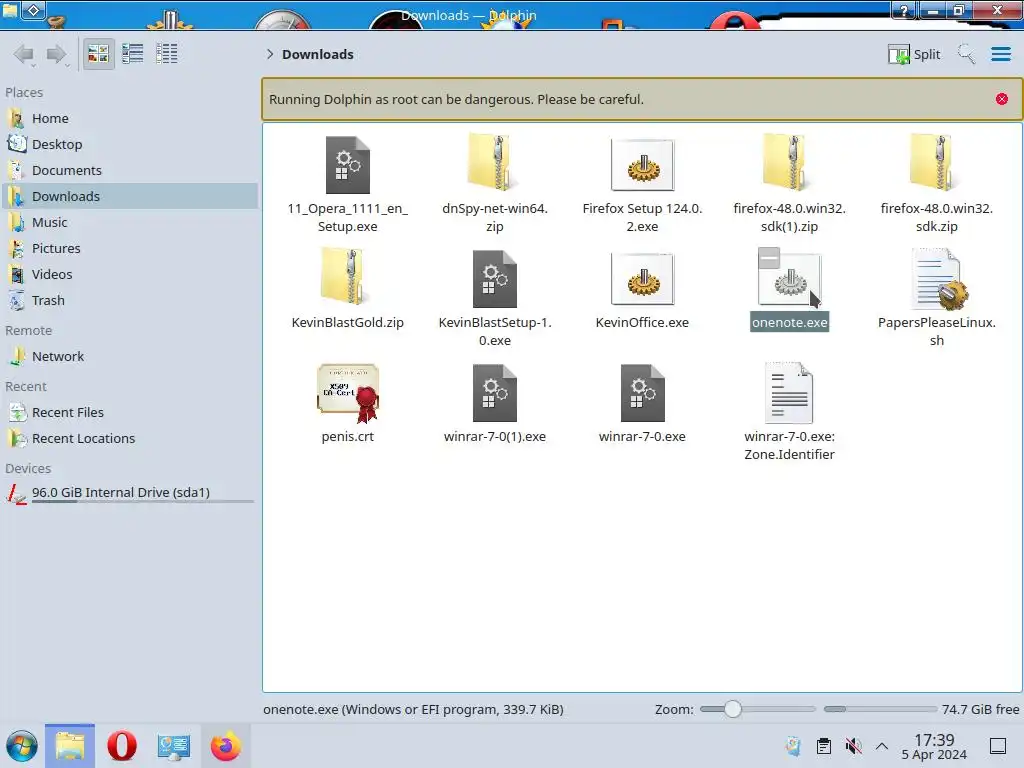Open the hamburger menu
The width and height of the screenshot is (1024, 768).
point(1001,54)
